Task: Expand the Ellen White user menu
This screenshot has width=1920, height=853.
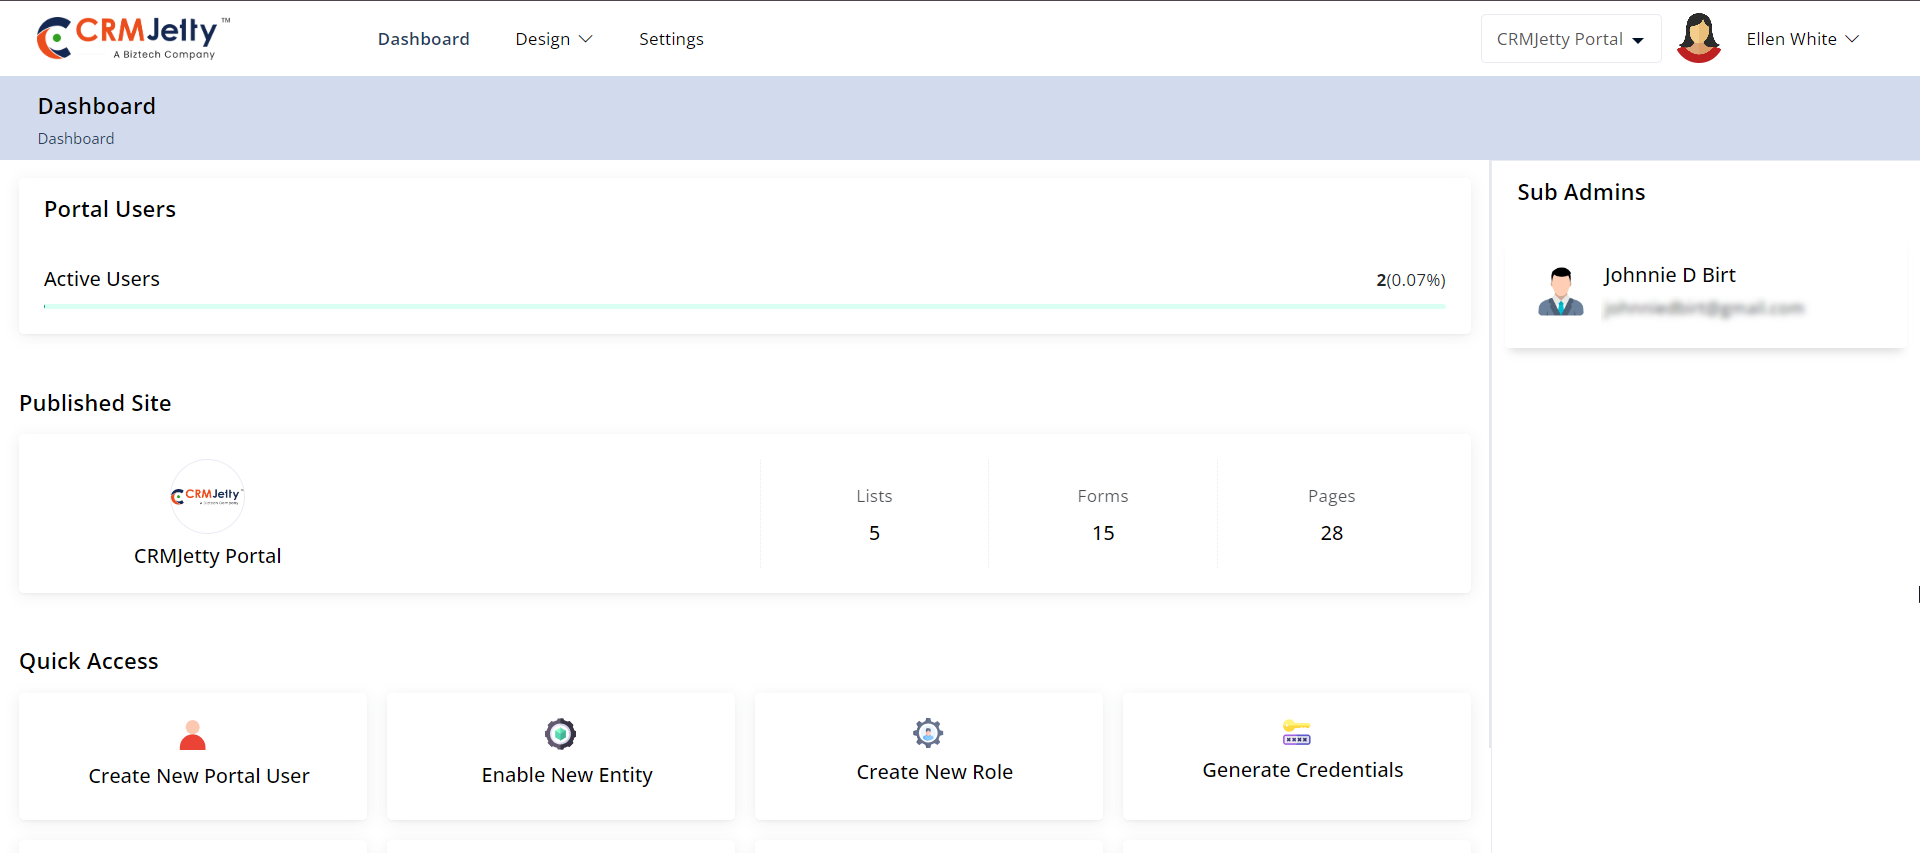Action: (1802, 39)
